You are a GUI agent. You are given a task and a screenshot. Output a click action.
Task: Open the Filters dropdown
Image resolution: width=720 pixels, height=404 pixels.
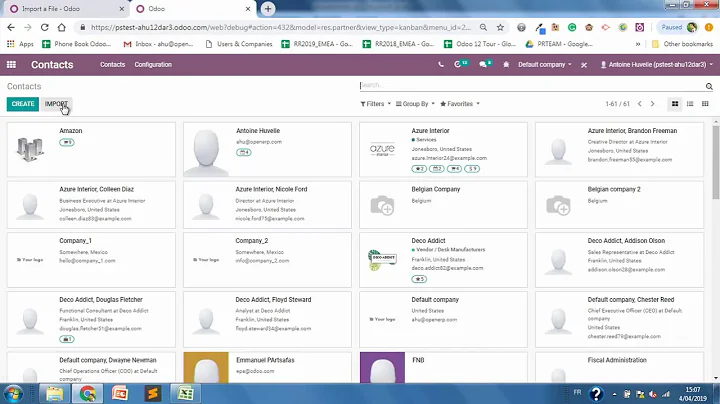(x=376, y=104)
